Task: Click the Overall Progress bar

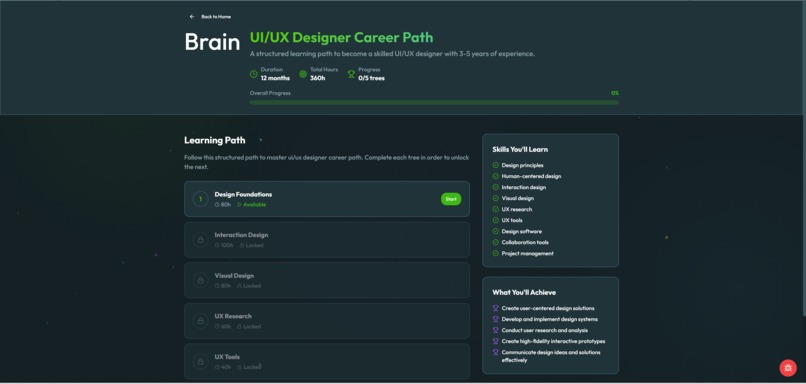Action: tap(434, 102)
